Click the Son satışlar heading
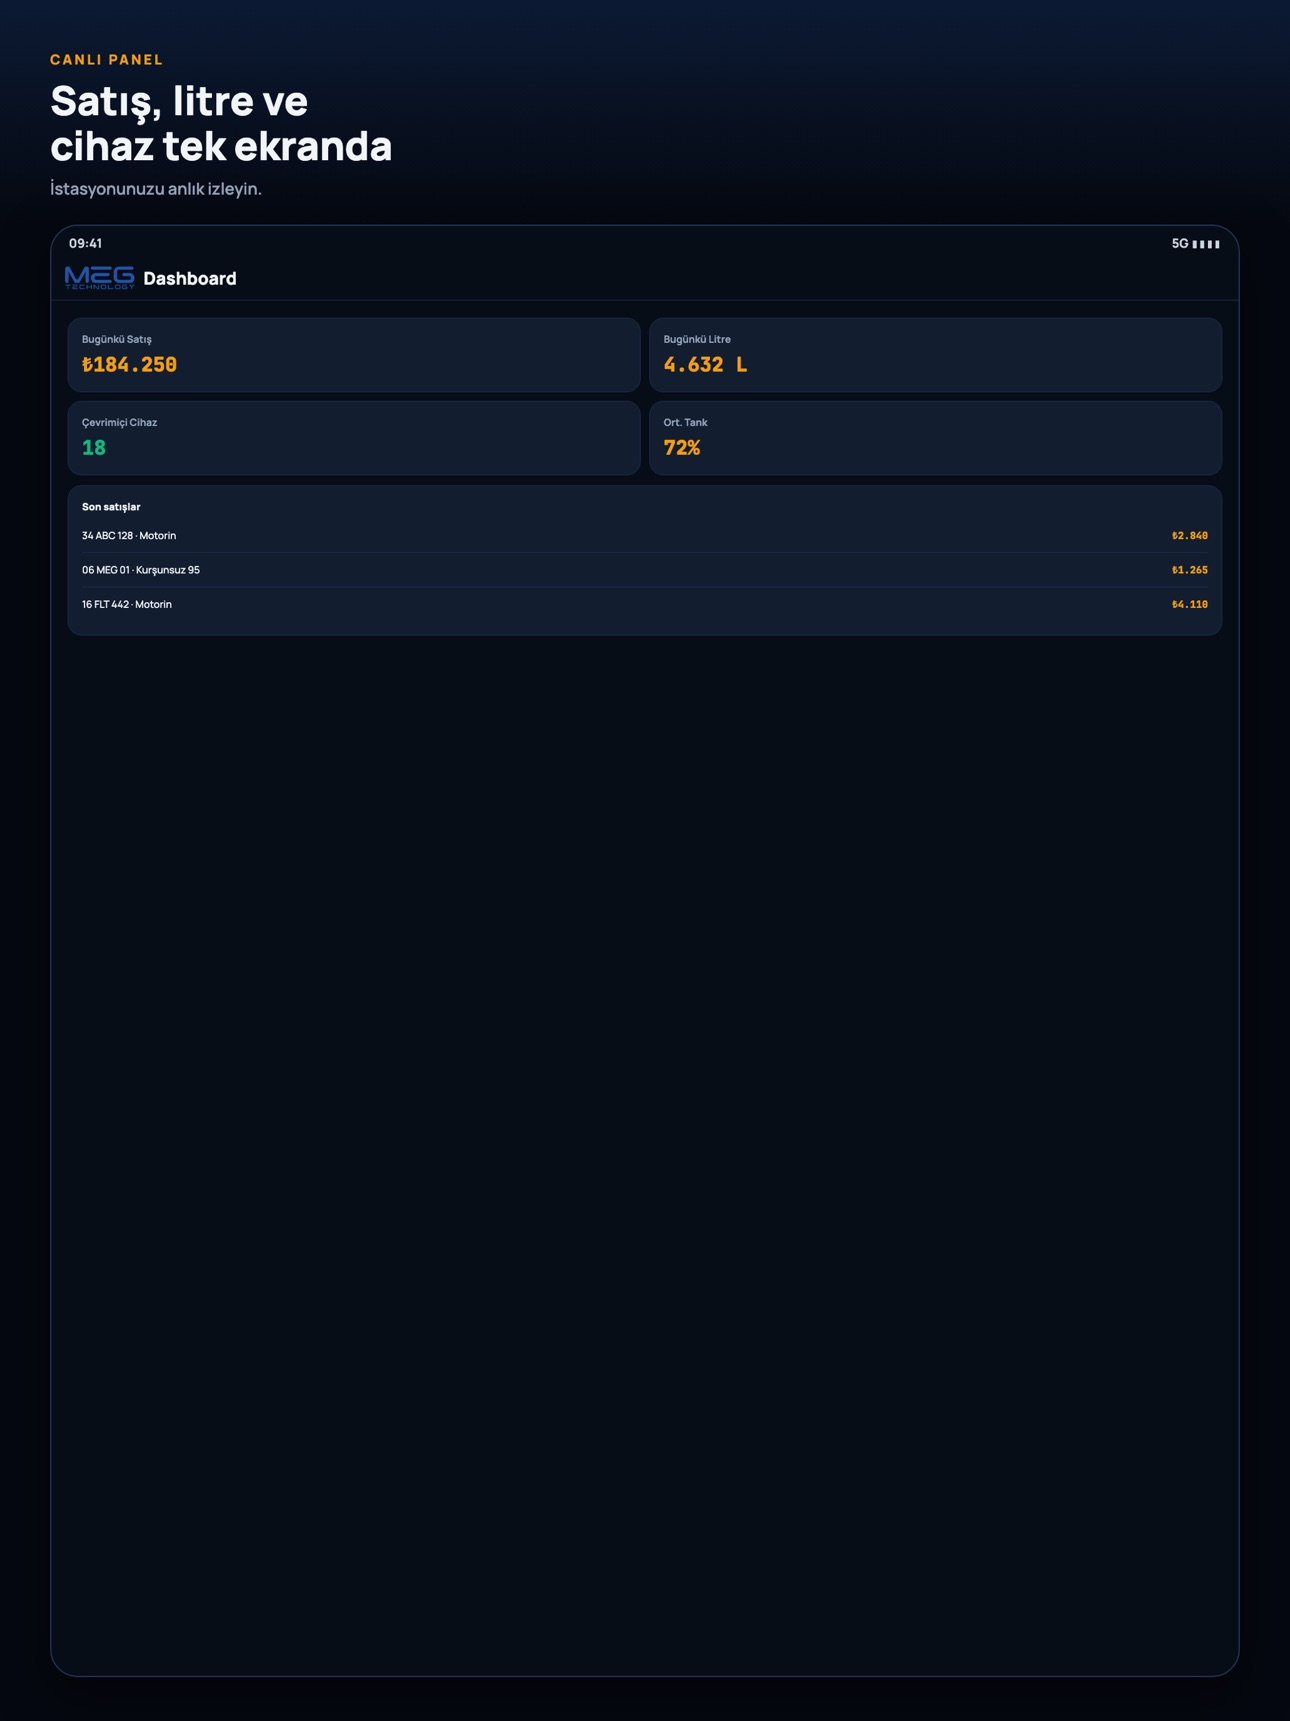Viewport: 1290px width, 1721px height. pyautogui.click(x=111, y=507)
